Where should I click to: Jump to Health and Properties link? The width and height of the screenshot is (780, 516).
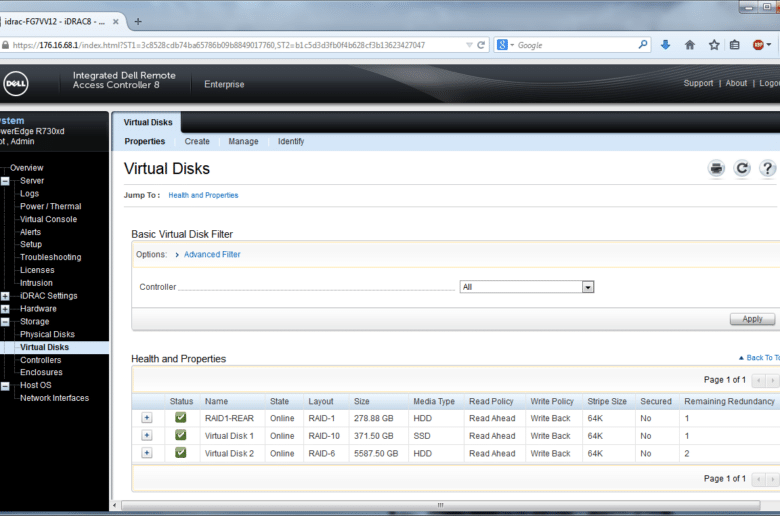pyautogui.click(x=203, y=195)
